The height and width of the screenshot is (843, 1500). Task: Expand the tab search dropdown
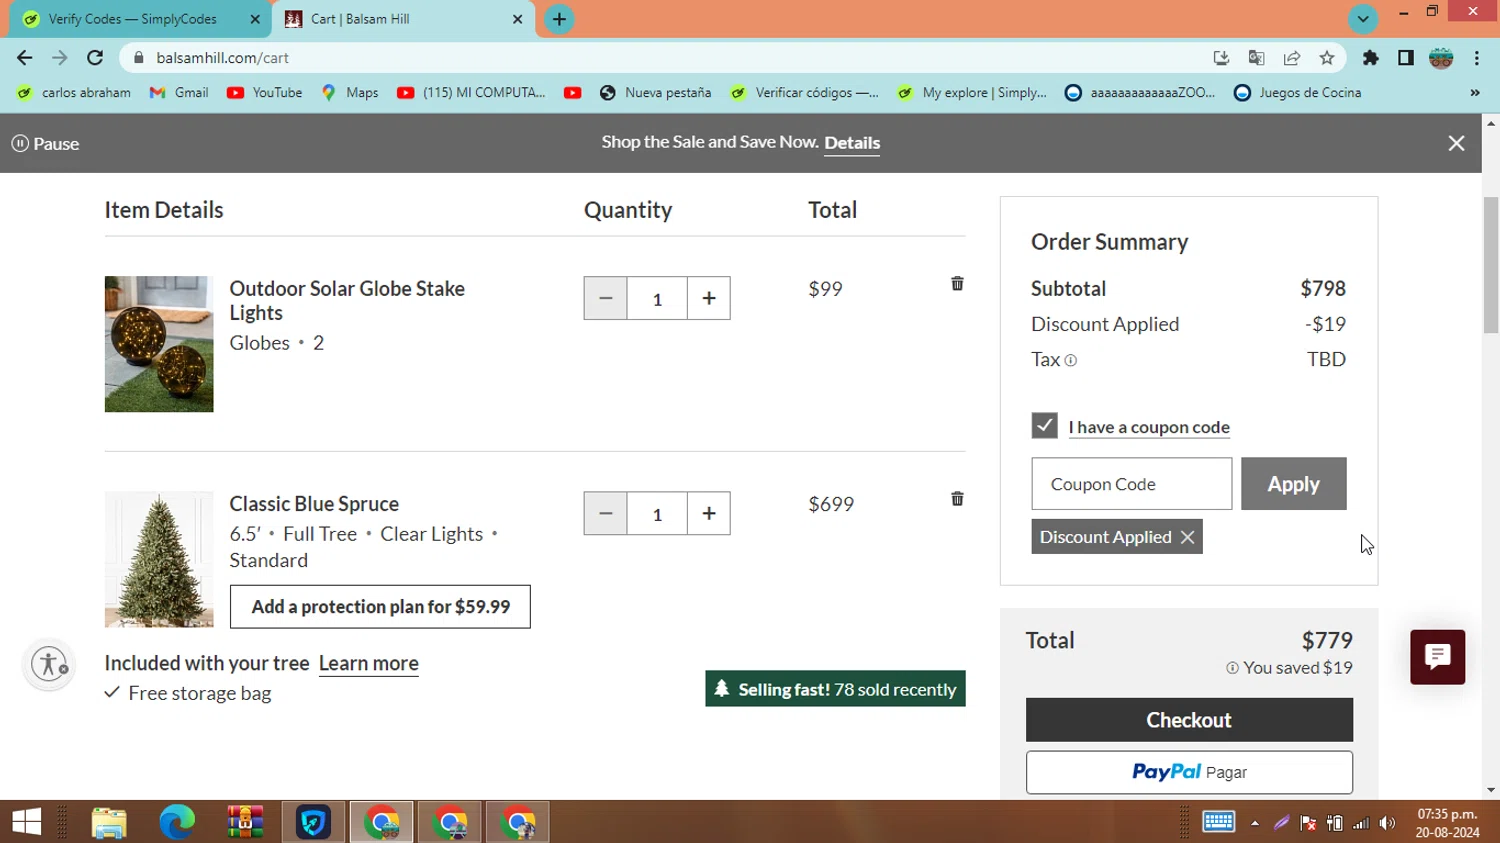point(1362,19)
